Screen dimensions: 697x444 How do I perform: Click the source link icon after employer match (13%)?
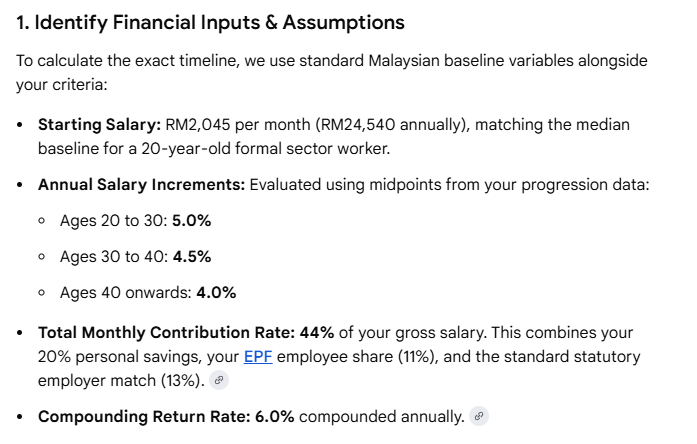point(219,380)
